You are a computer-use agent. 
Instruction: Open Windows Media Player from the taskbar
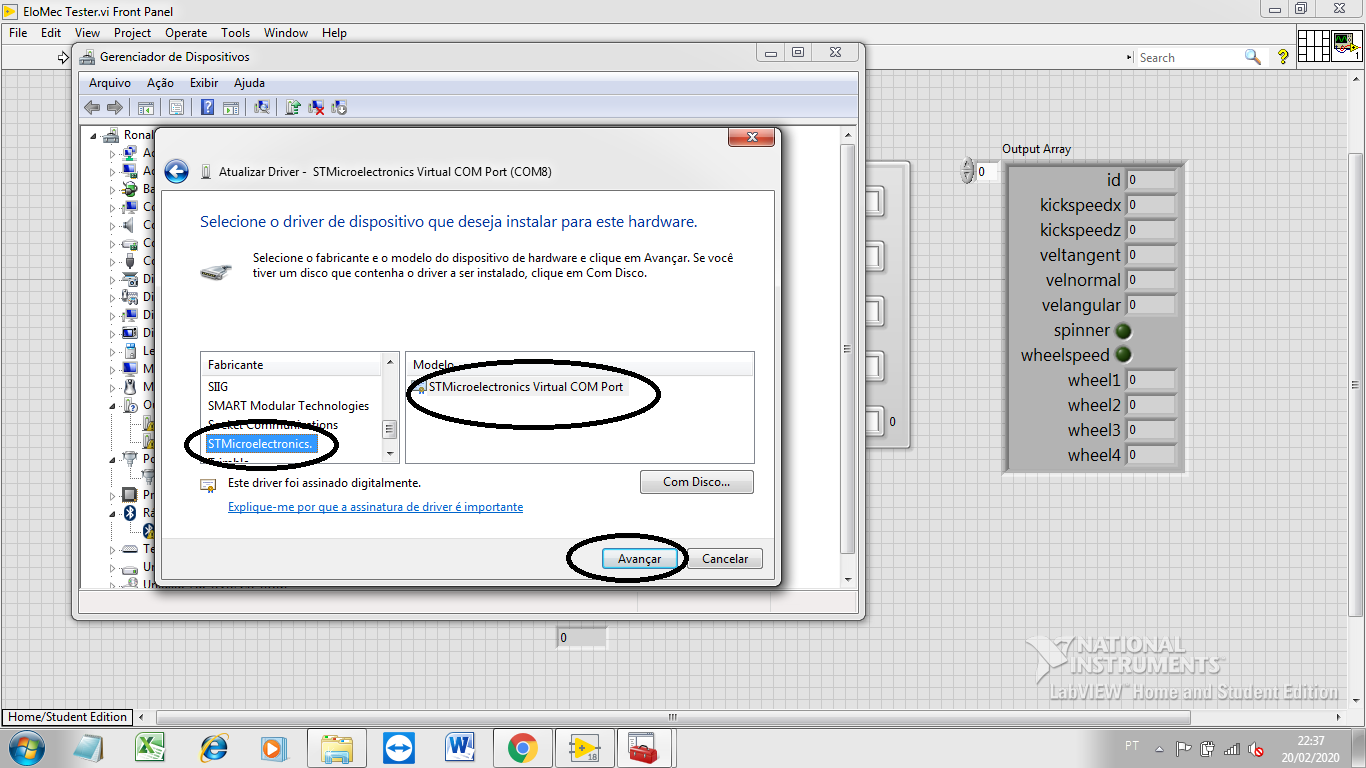[272, 748]
